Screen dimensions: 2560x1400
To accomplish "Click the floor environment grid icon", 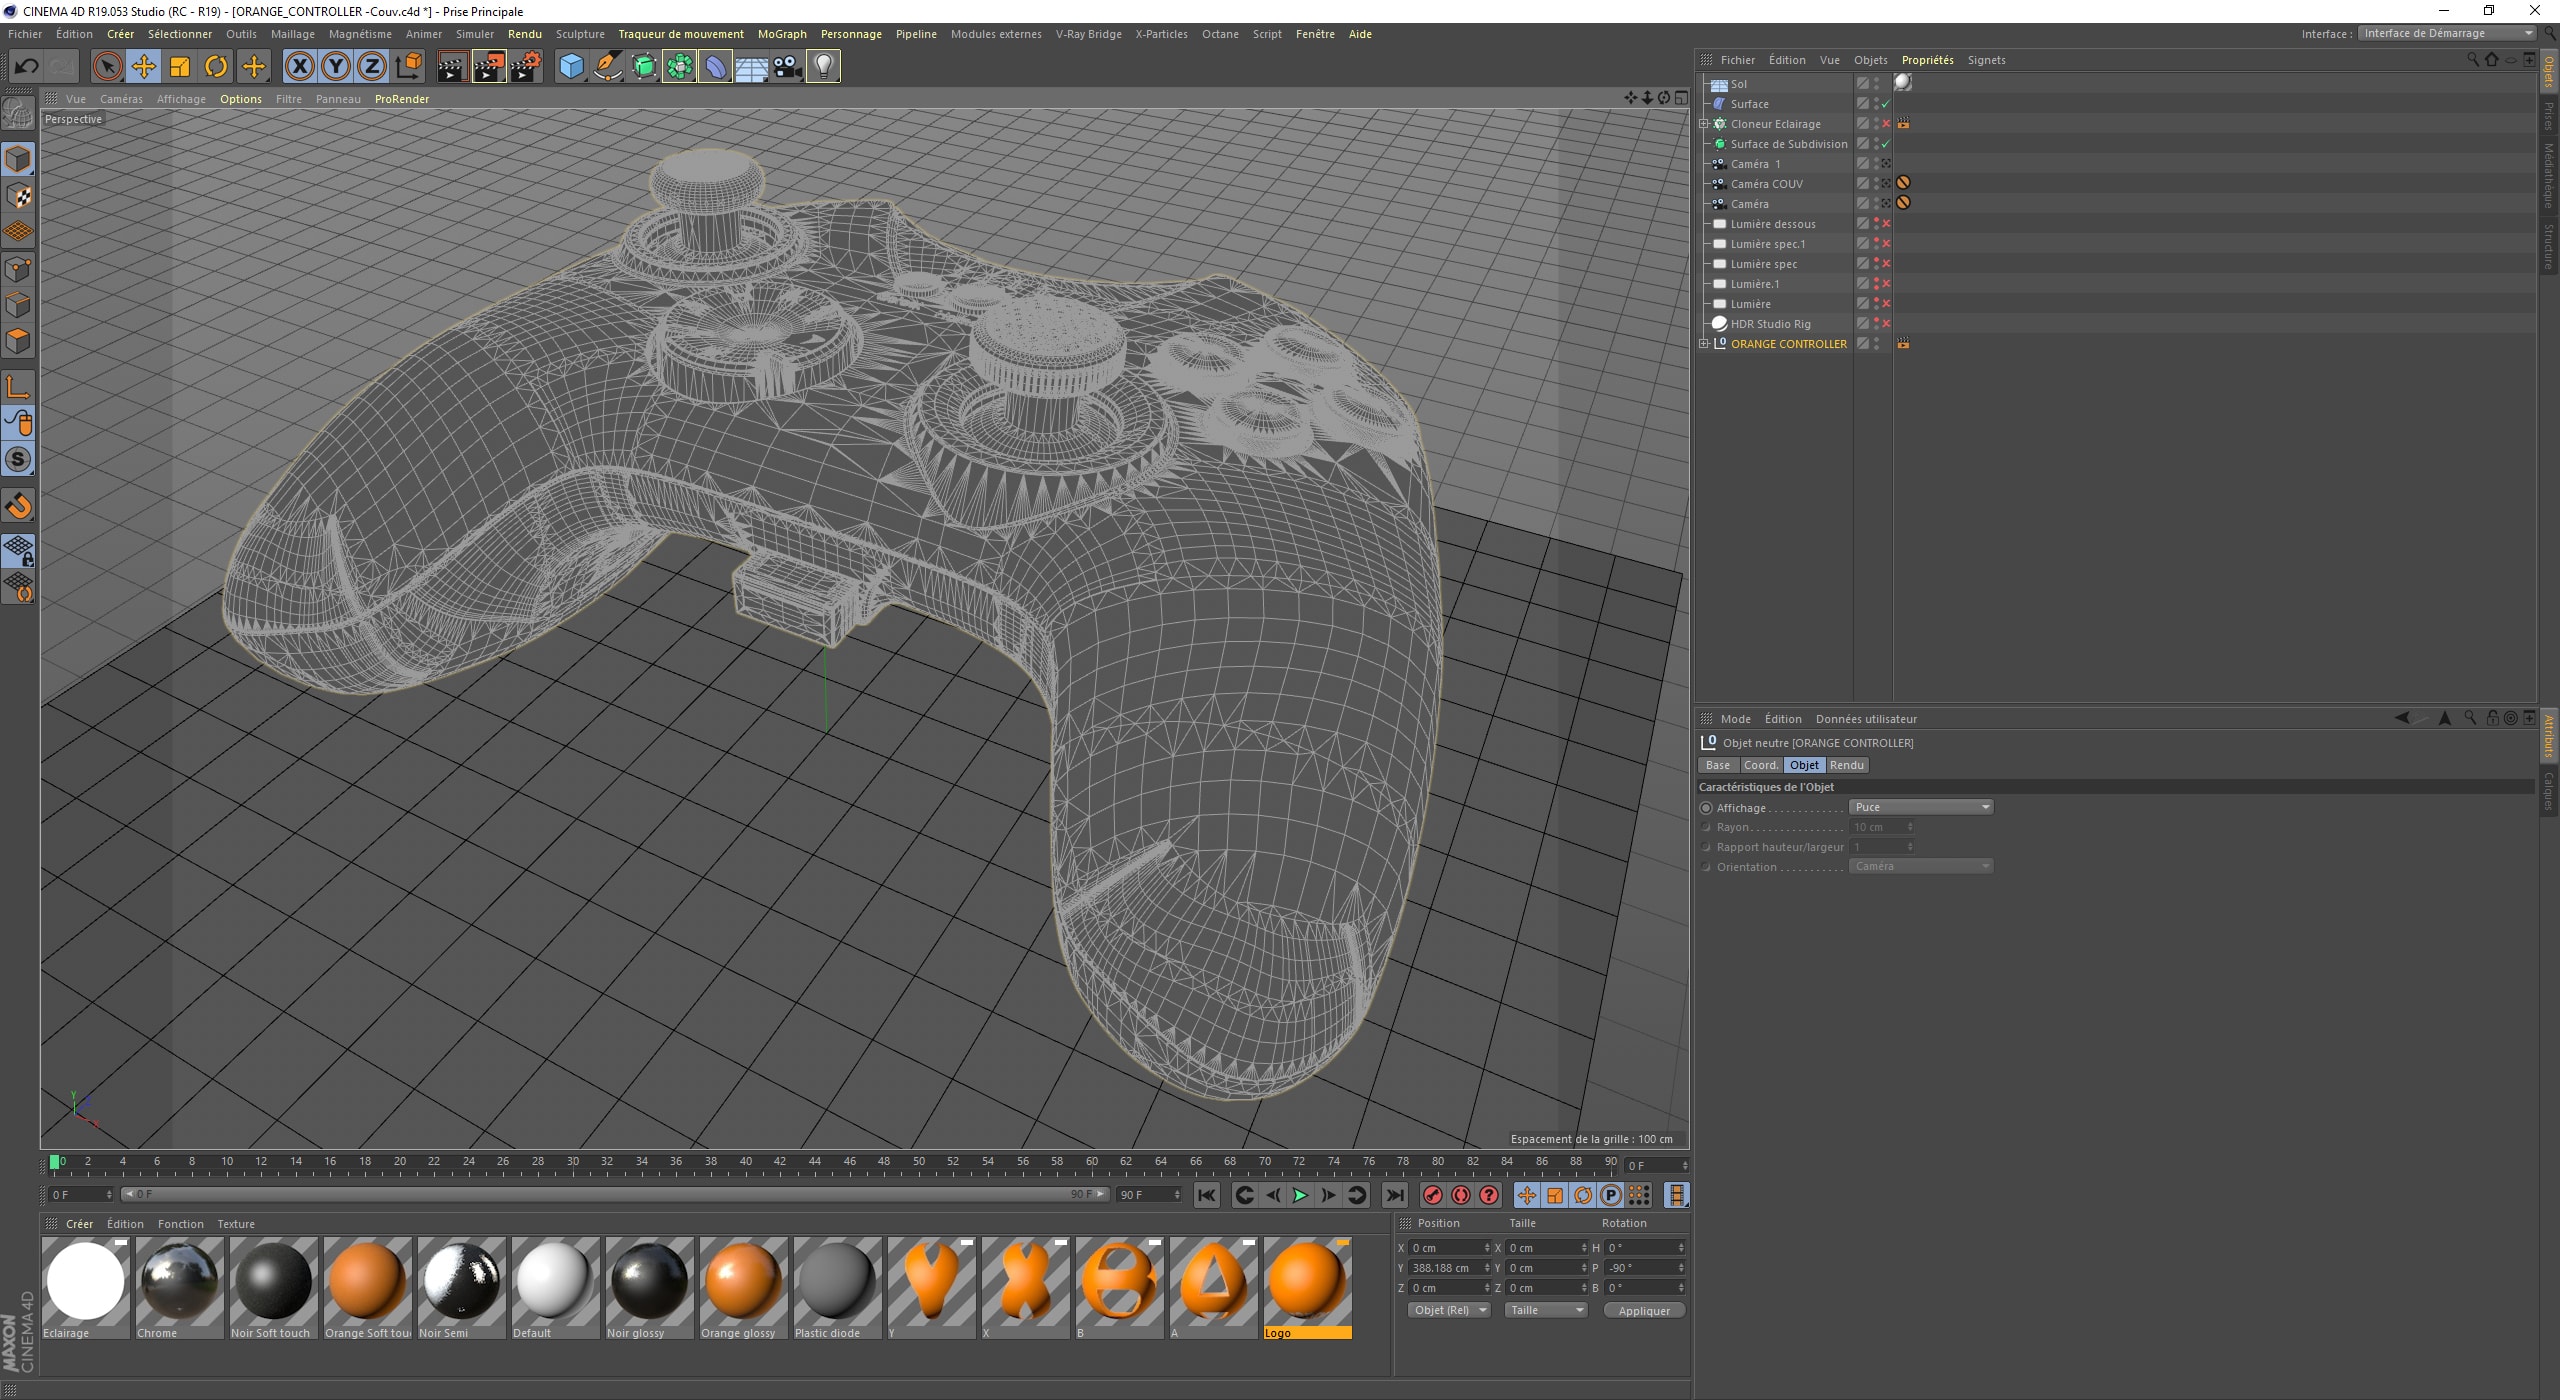I will [x=752, y=67].
